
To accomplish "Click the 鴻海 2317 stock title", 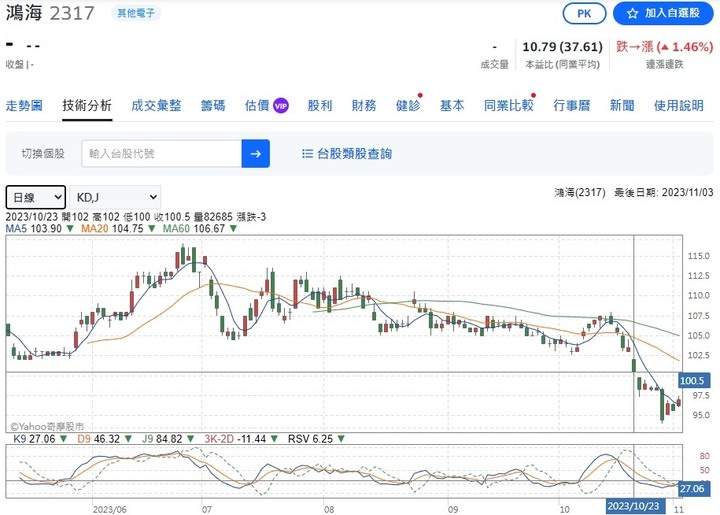I will click(50, 13).
